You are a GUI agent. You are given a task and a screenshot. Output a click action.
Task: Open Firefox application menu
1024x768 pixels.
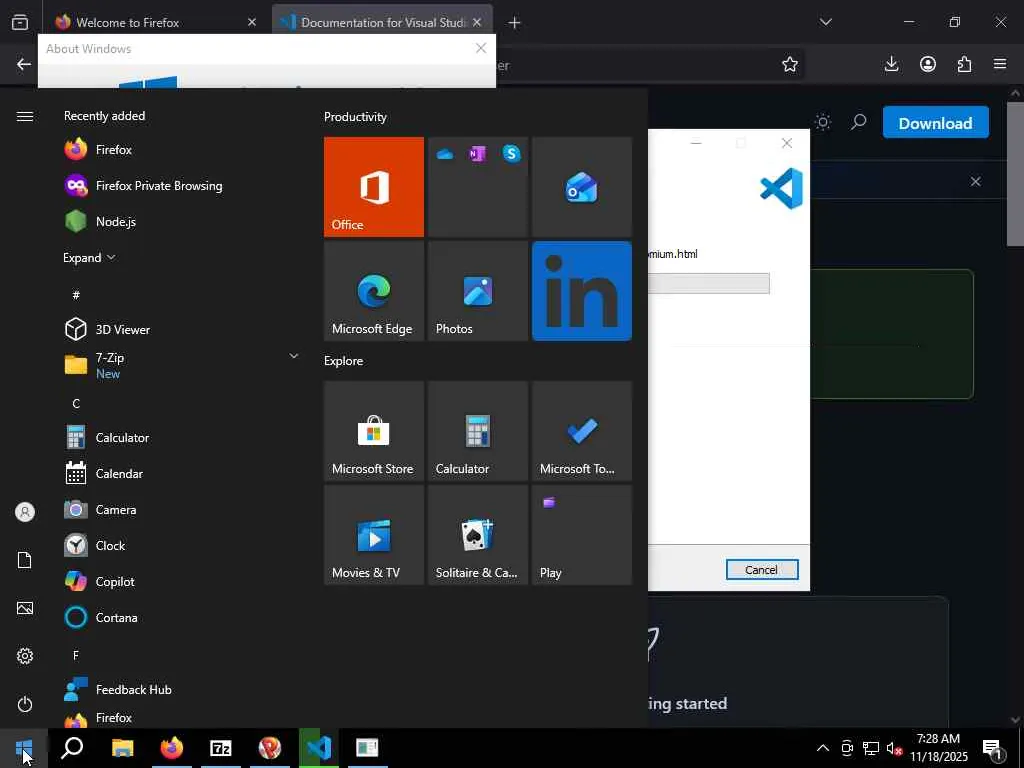click(1000, 64)
